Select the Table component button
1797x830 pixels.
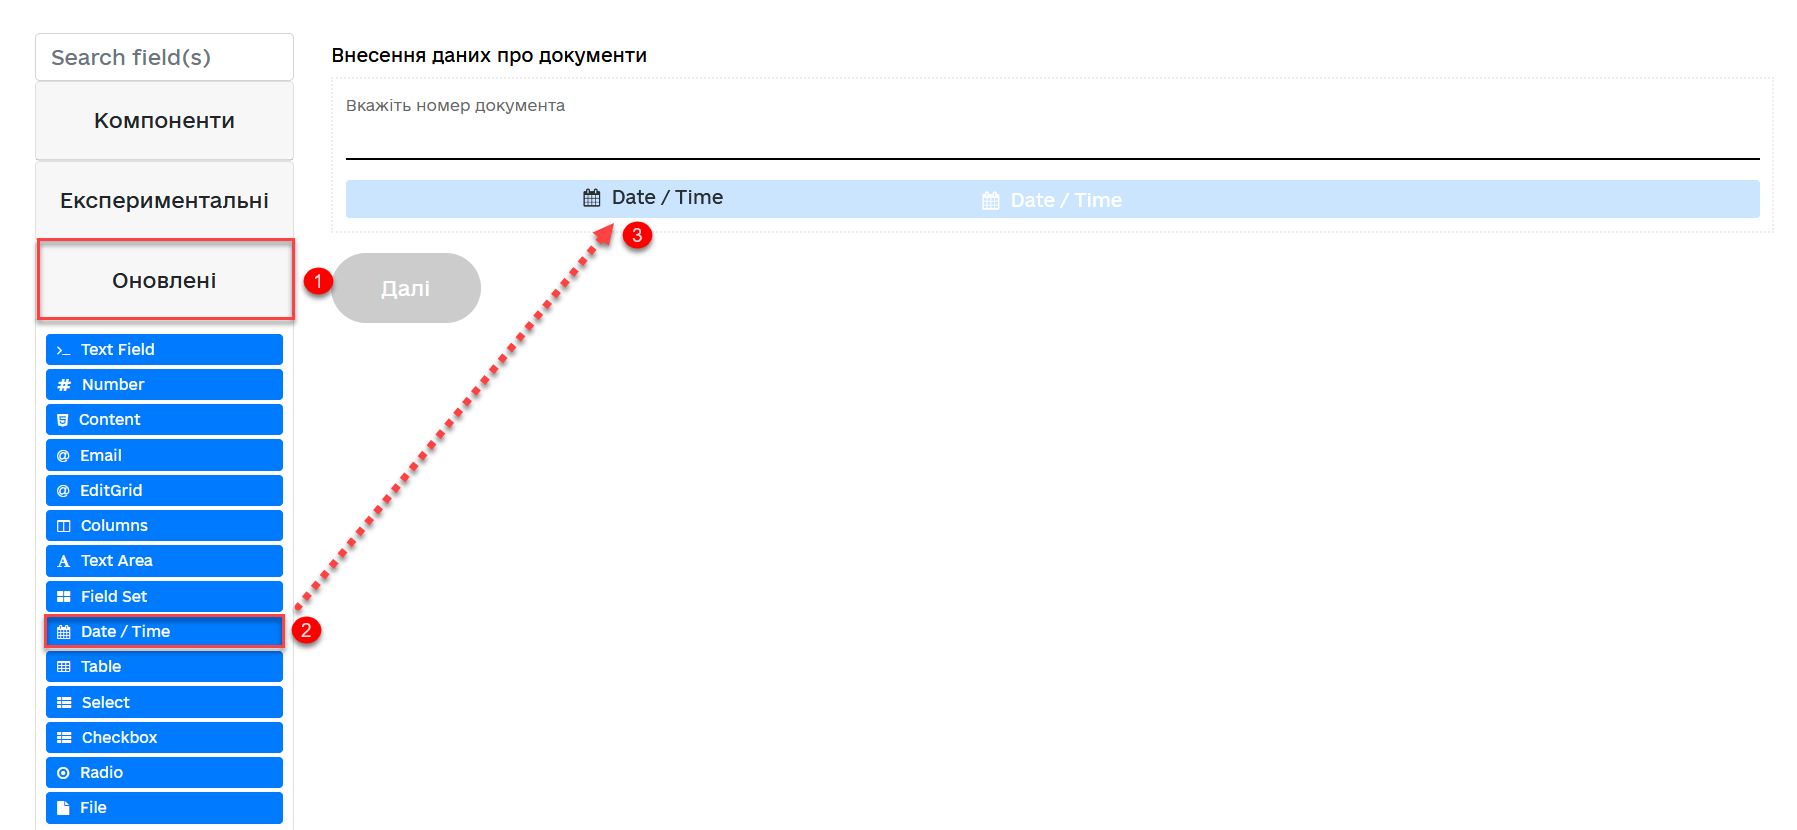(164, 667)
